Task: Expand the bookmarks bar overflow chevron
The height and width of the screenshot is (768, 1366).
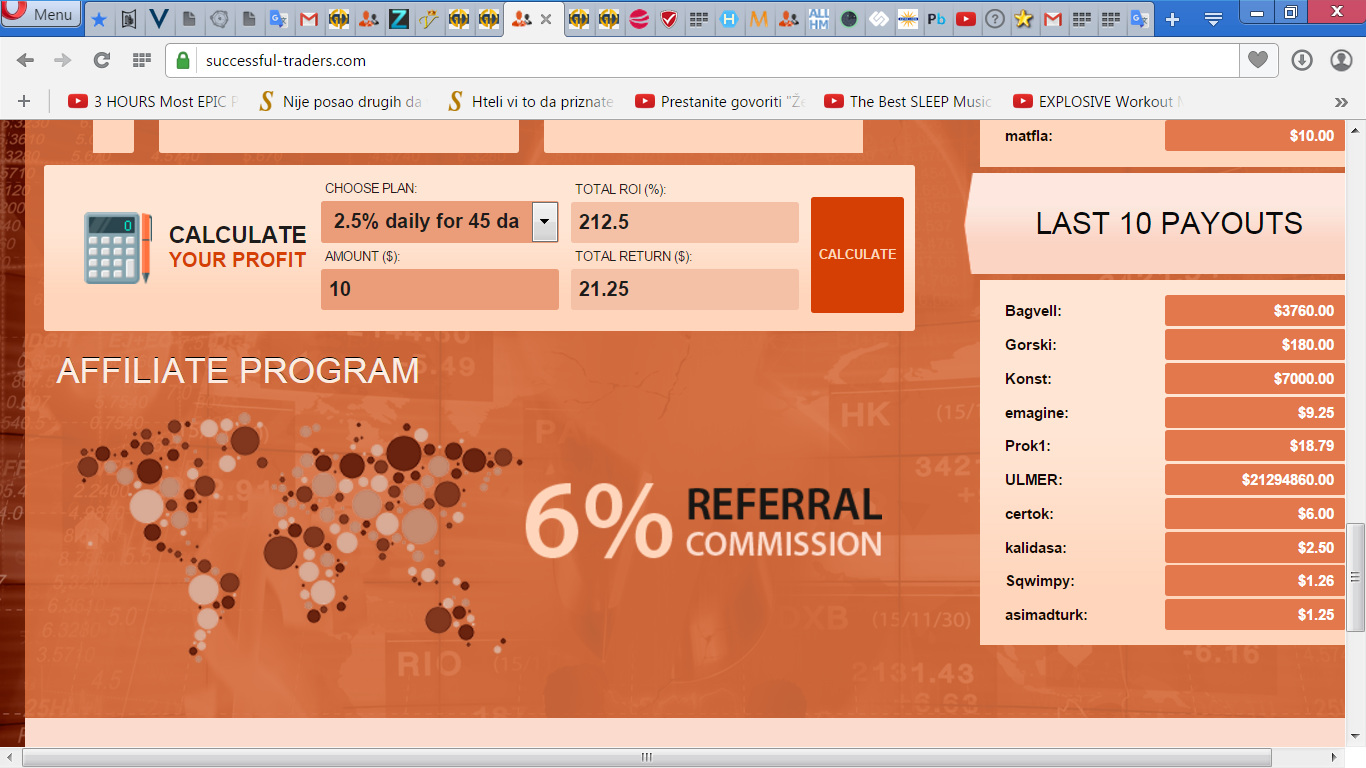Action: [x=1341, y=102]
